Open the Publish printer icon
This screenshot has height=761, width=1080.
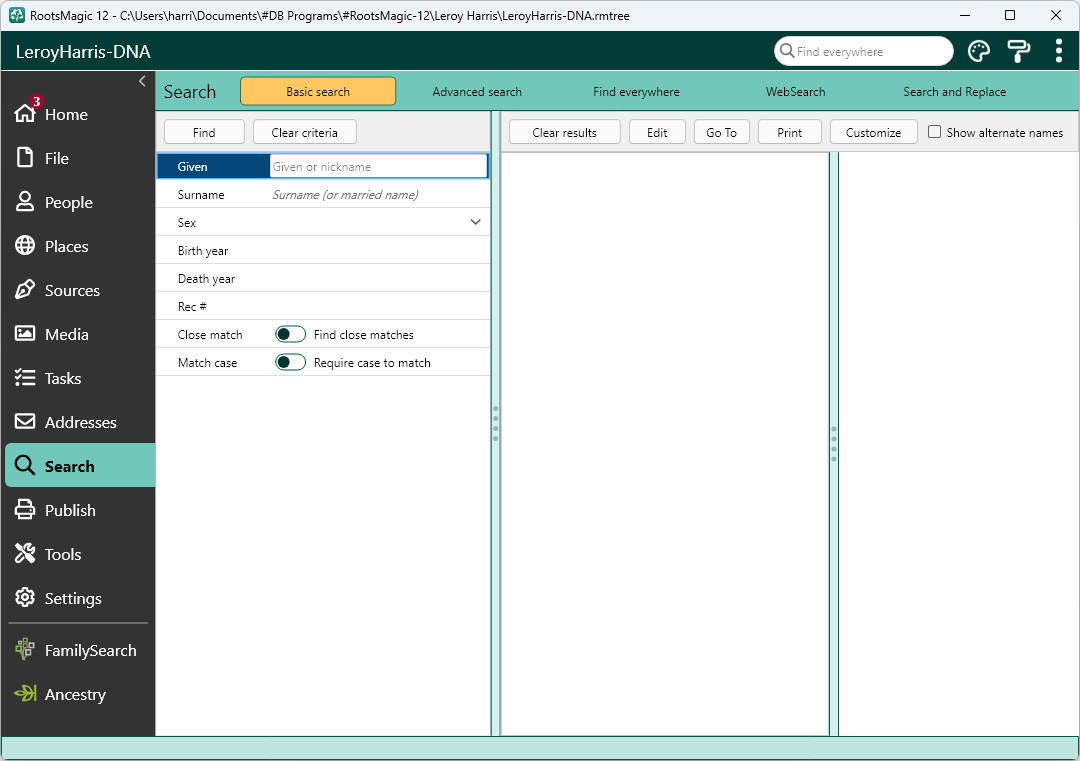tap(25, 510)
